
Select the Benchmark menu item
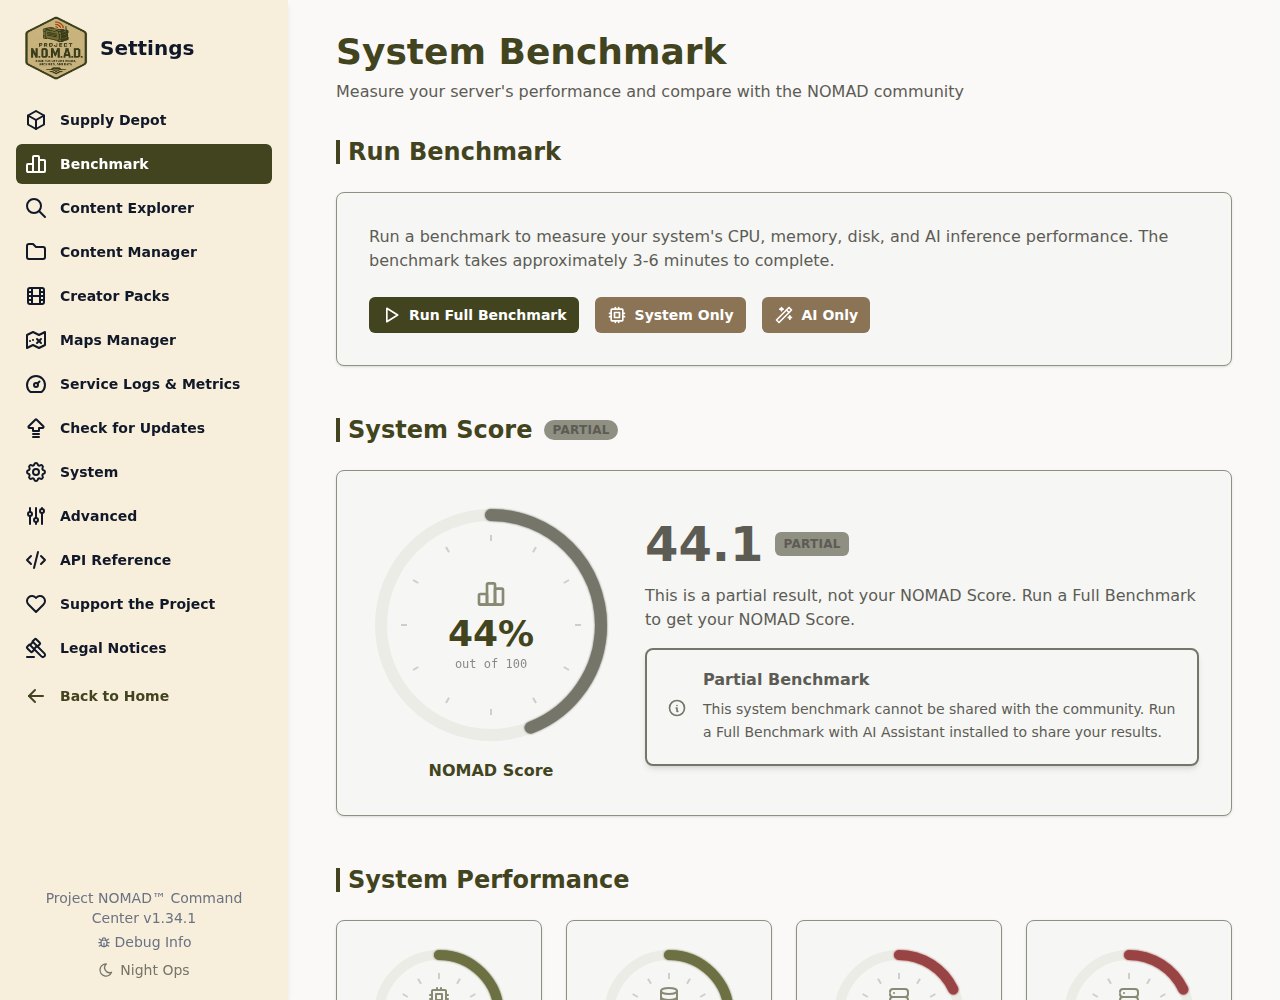pos(144,164)
